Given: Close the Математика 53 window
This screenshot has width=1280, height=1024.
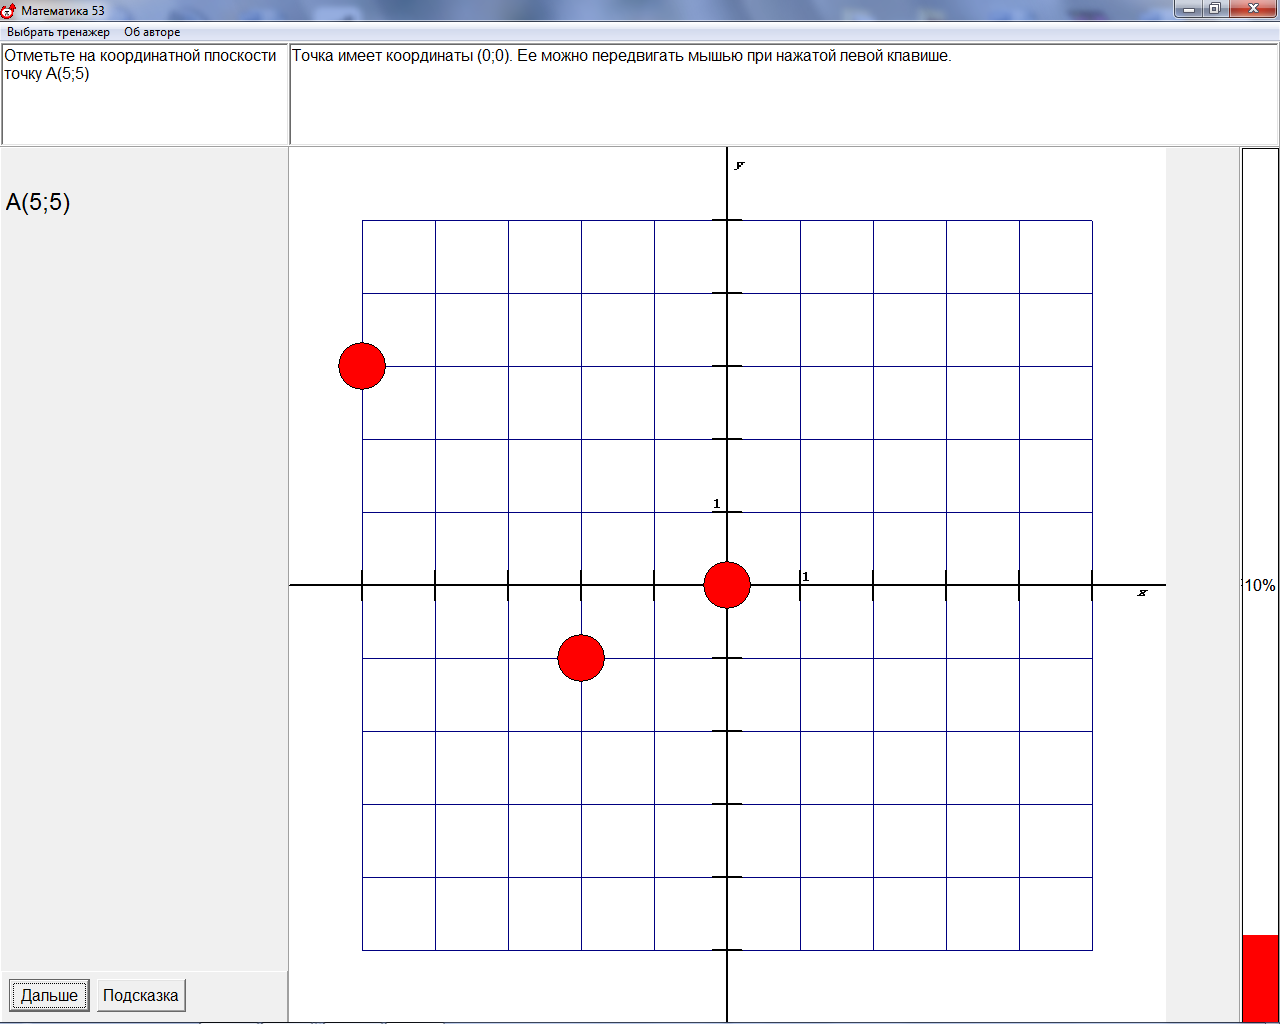Looking at the screenshot, I should point(1253,9).
